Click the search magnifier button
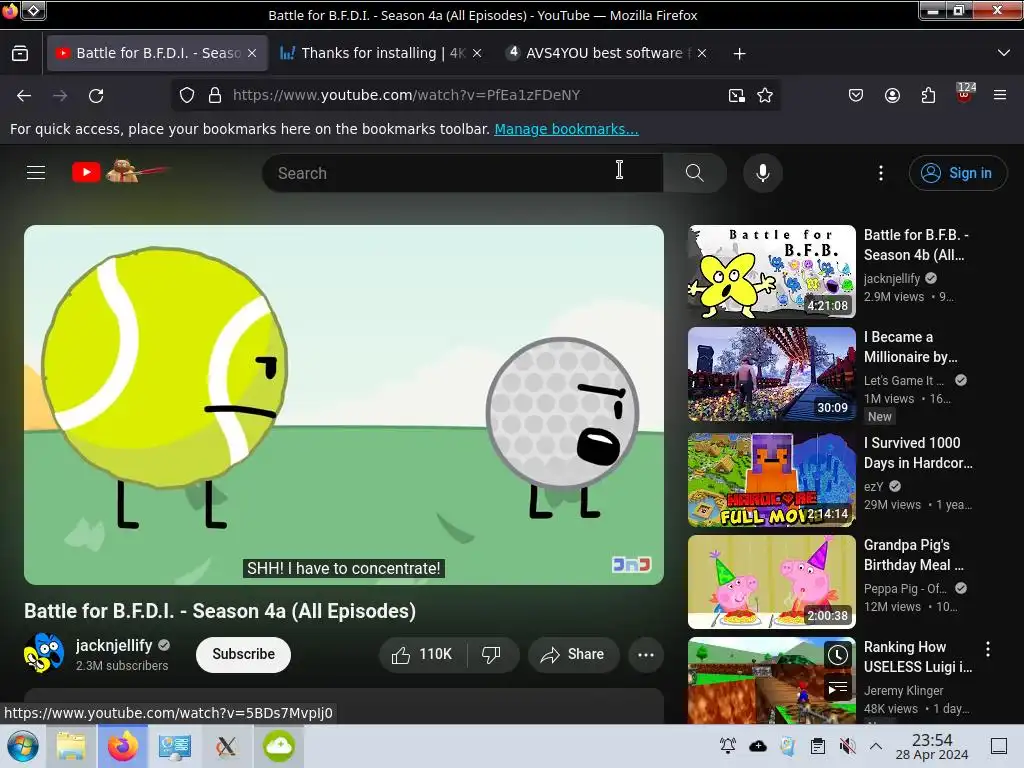The width and height of the screenshot is (1024, 768). [x=694, y=172]
